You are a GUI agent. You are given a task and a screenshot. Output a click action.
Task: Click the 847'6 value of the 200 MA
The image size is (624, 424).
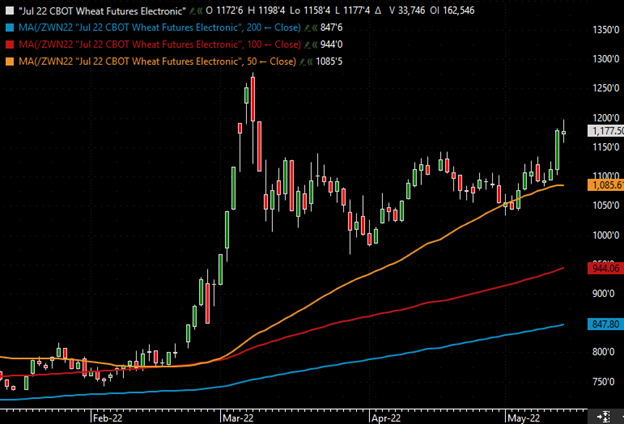tap(331, 28)
